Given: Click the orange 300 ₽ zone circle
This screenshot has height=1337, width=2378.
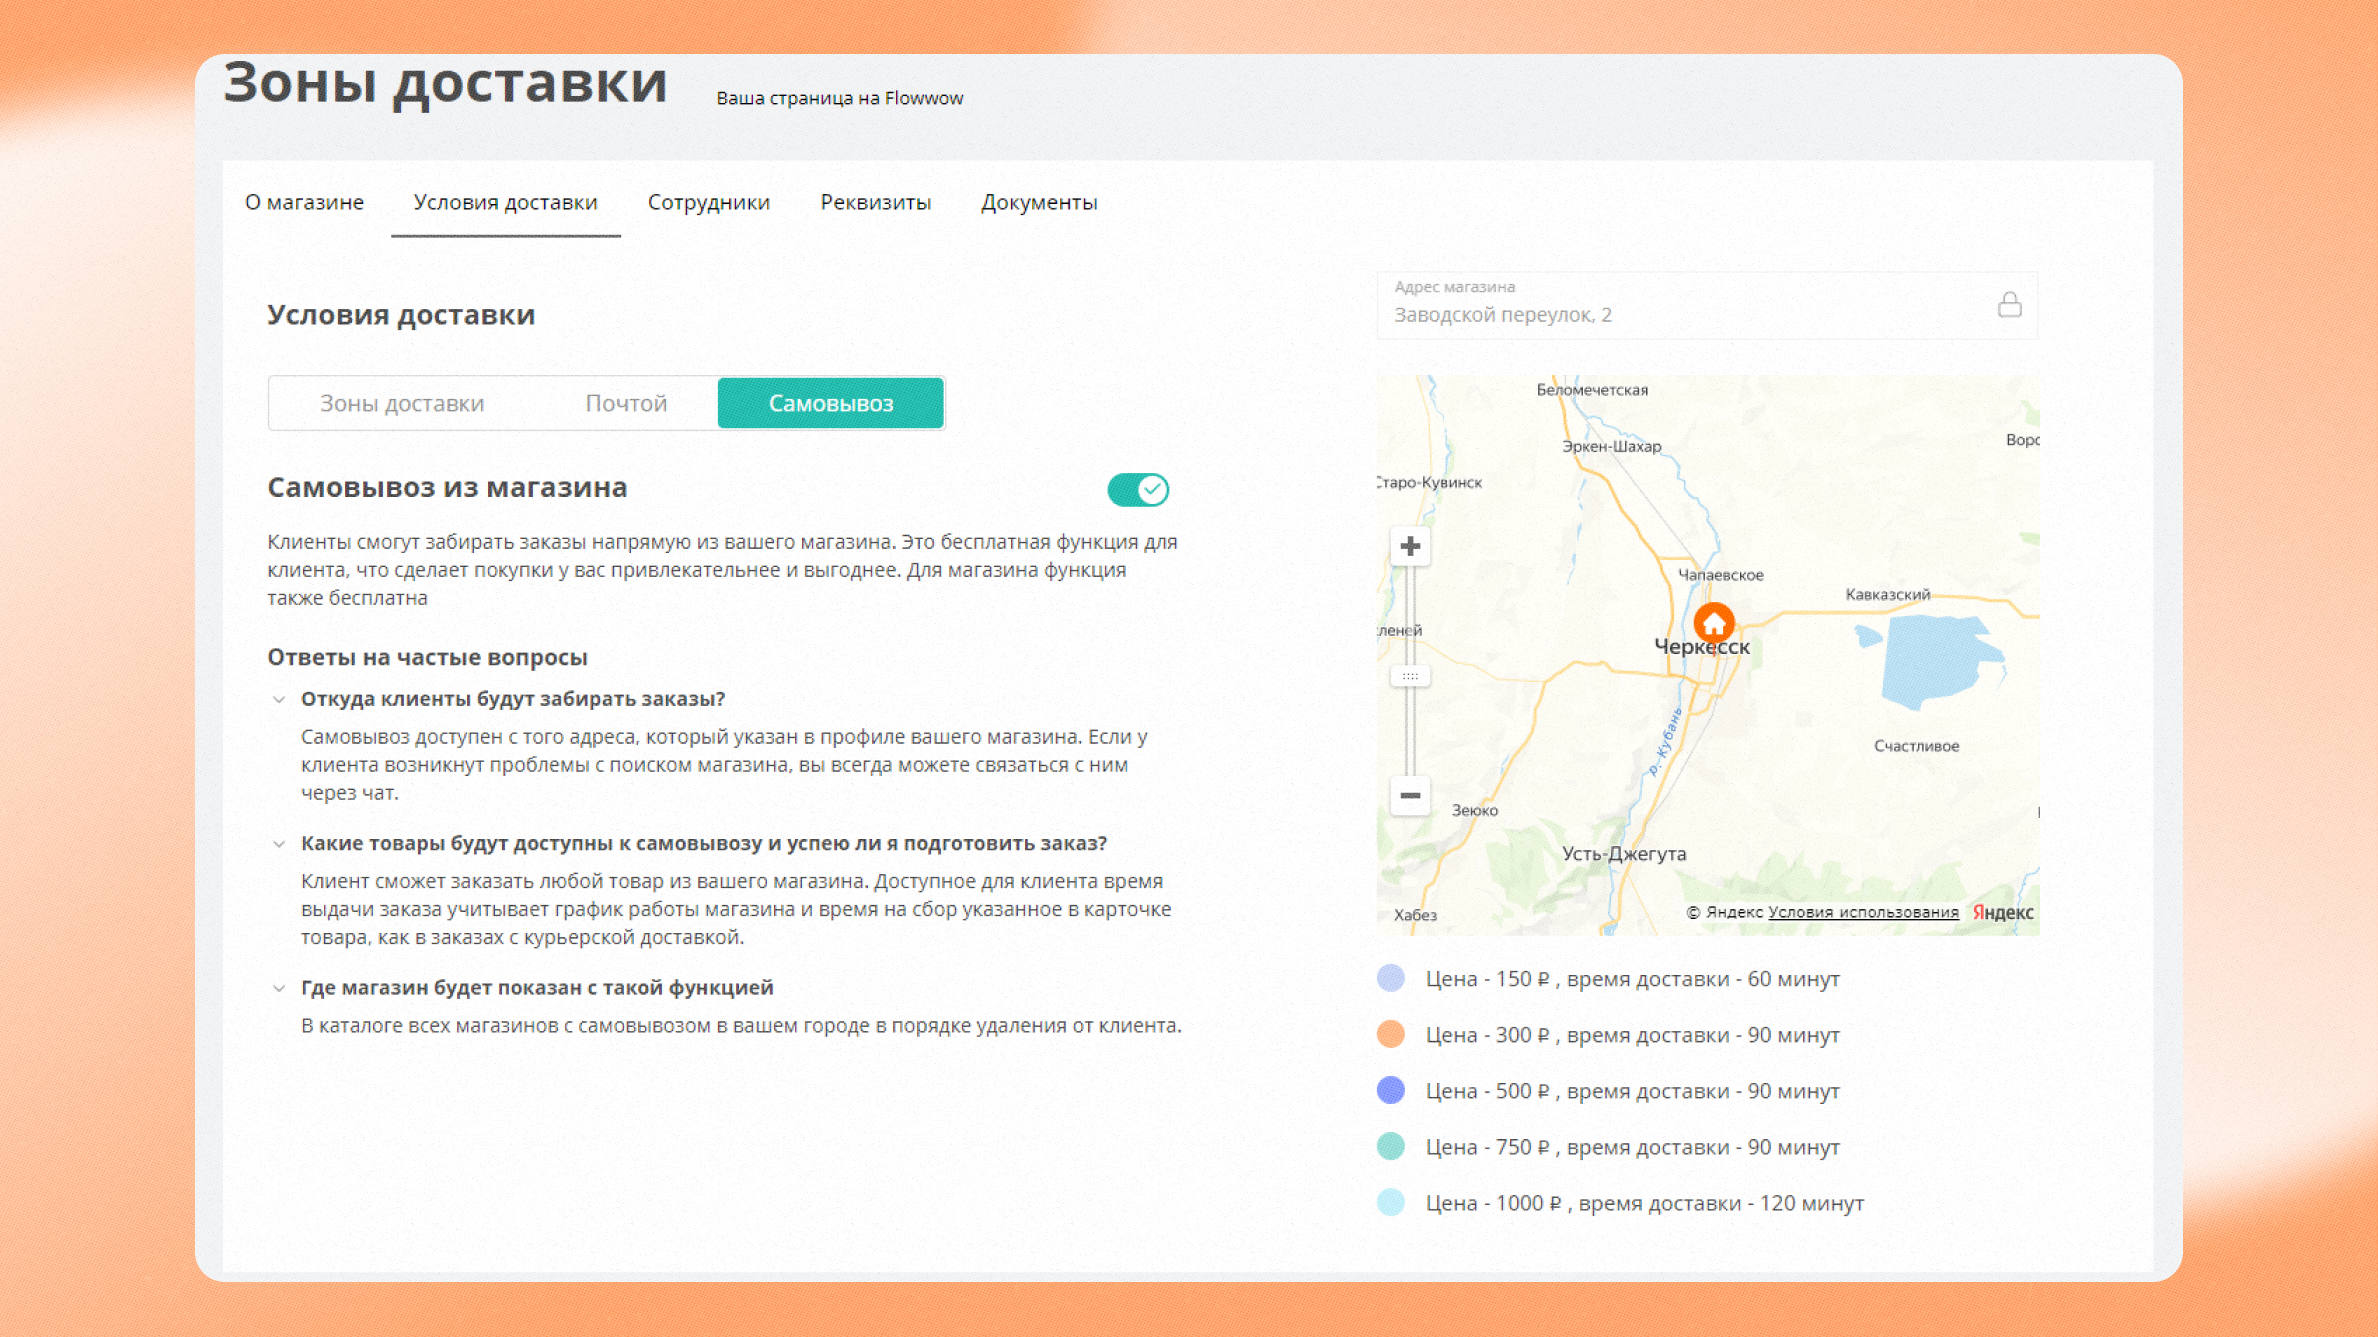Looking at the screenshot, I should 1391,1034.
